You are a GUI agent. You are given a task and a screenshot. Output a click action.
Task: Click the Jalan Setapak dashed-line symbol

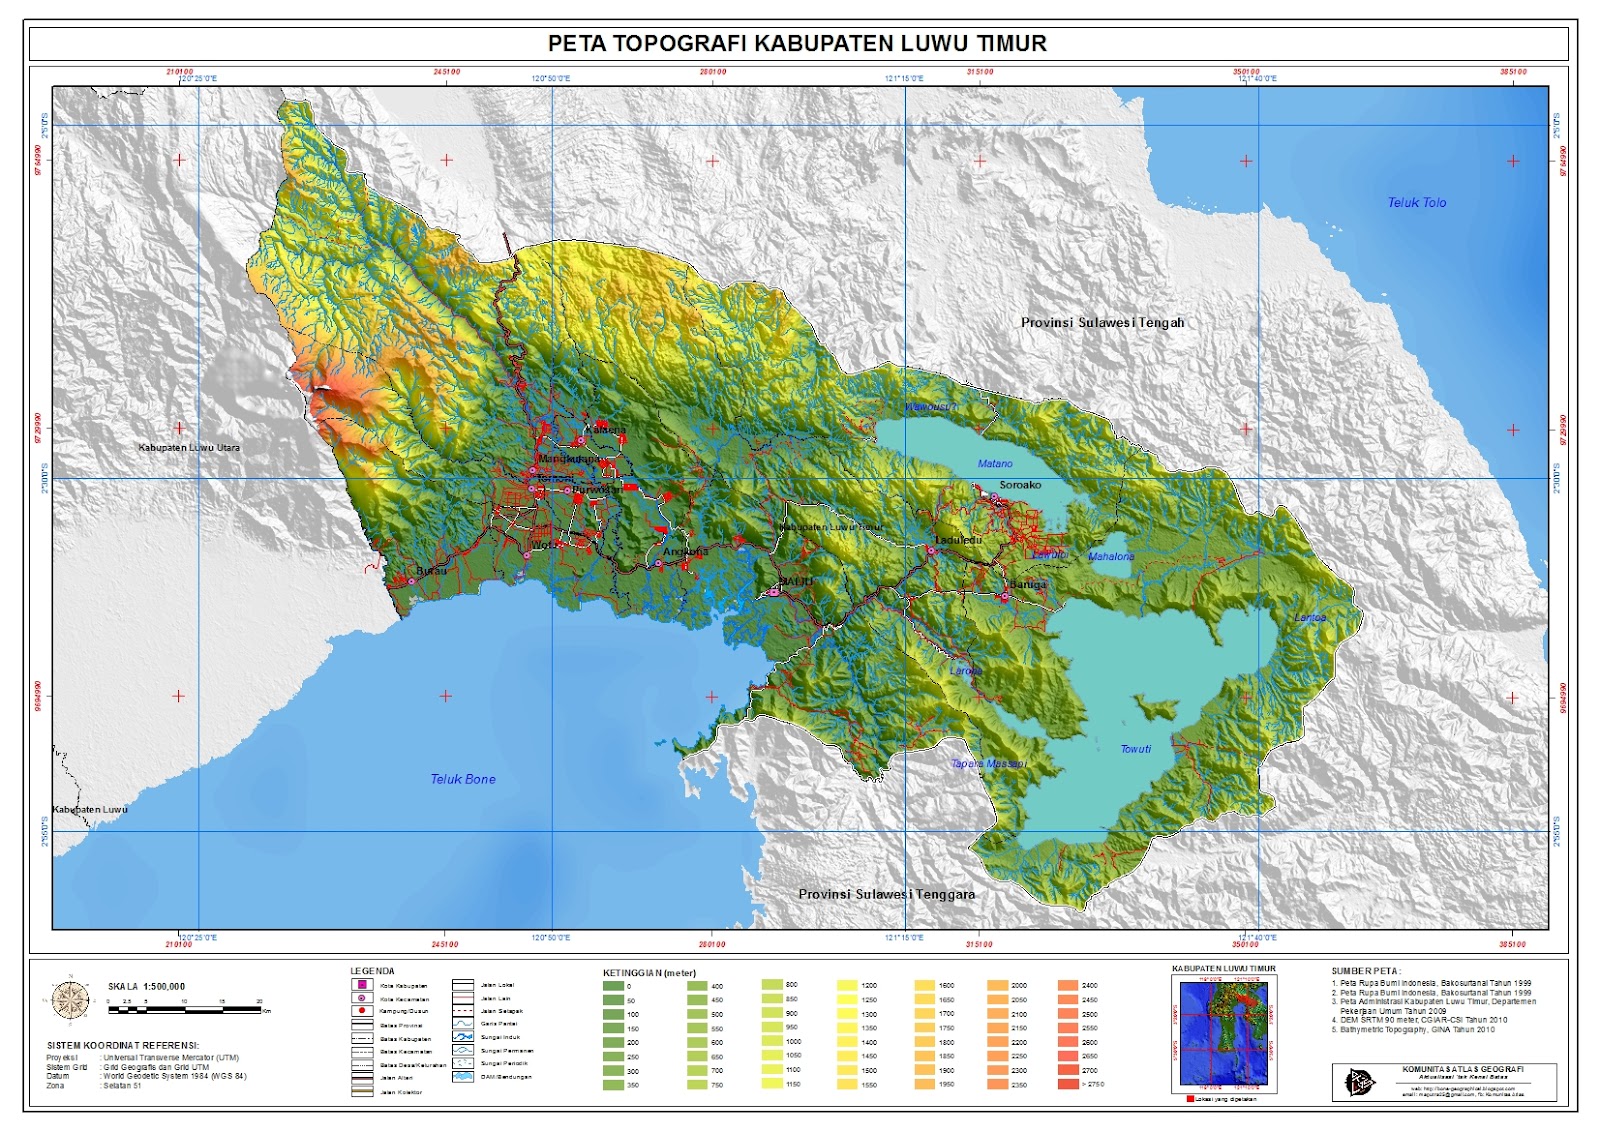coord(462,1011)
